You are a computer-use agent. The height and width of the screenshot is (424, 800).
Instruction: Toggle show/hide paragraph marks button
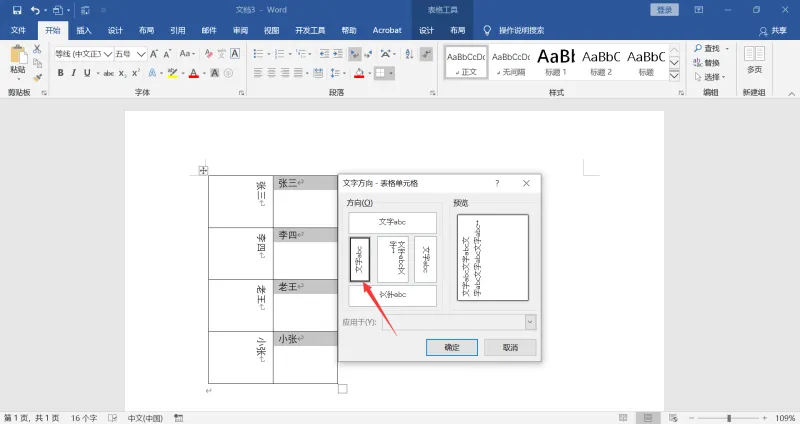[x=426, y=54]
